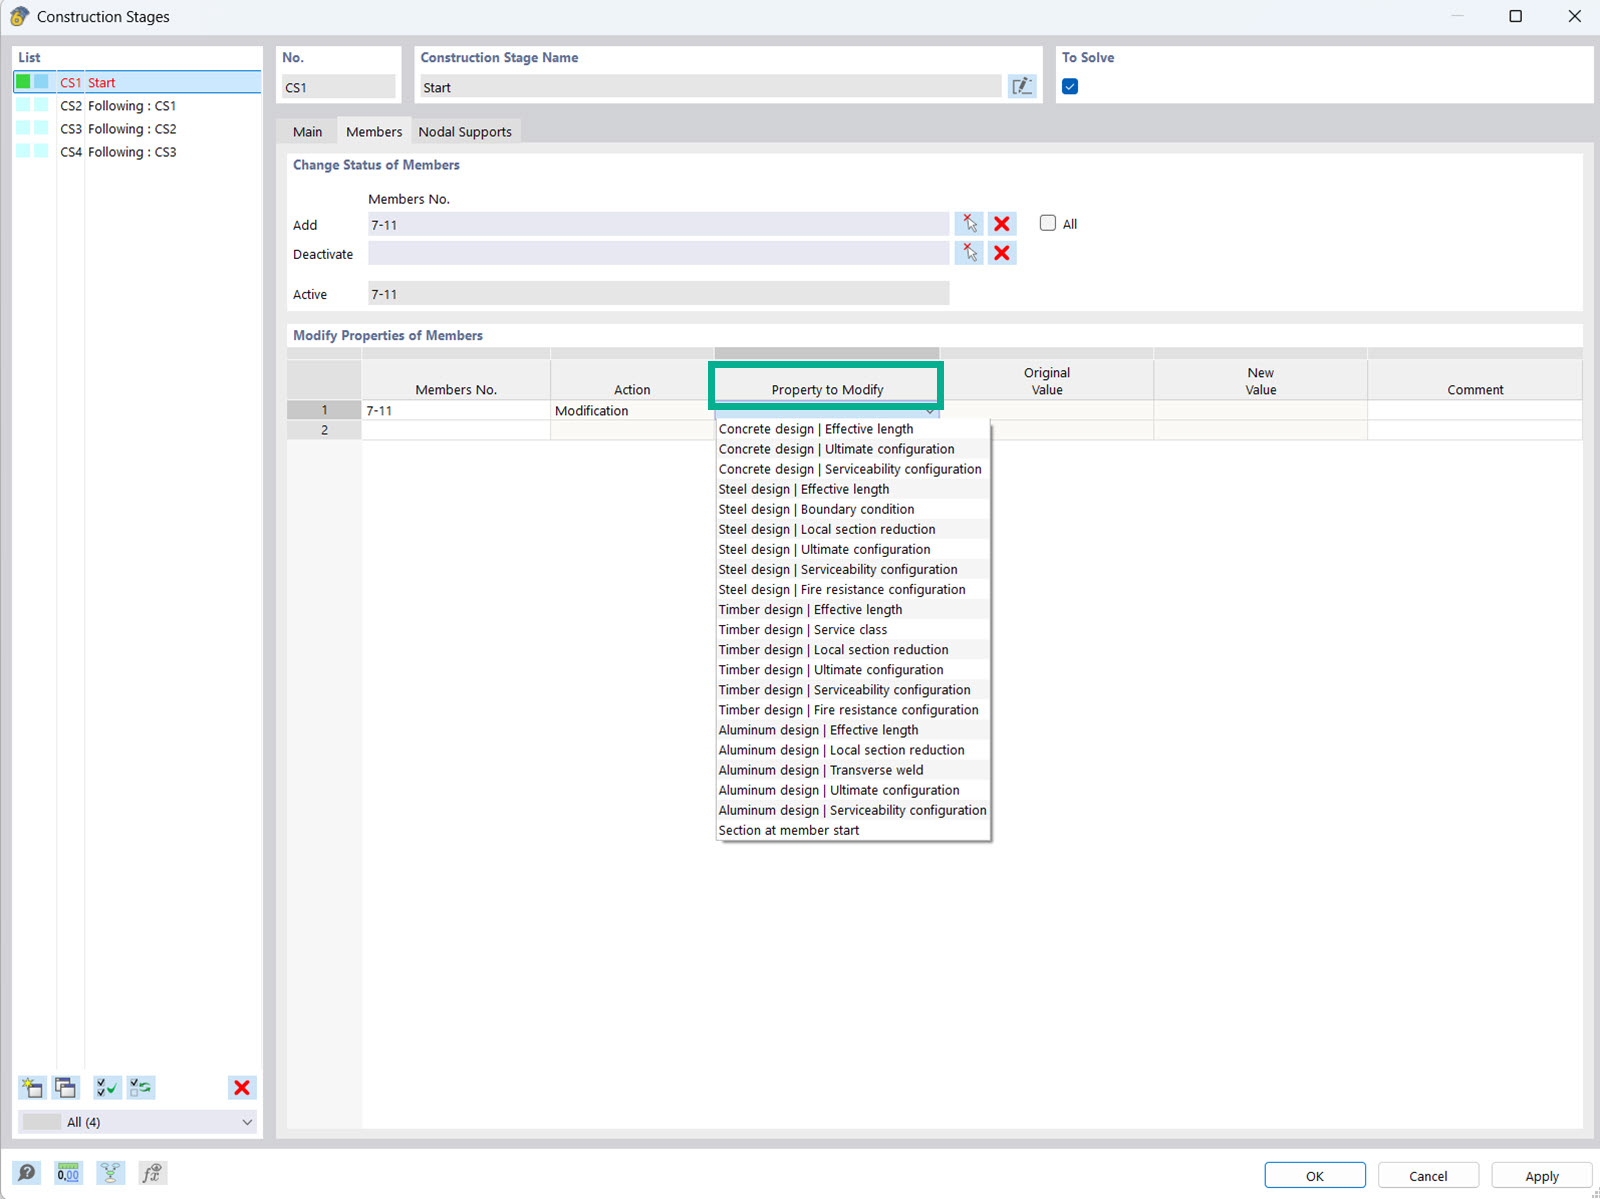
Task: Open the help question mark icon
Action: pos(27,1172)
